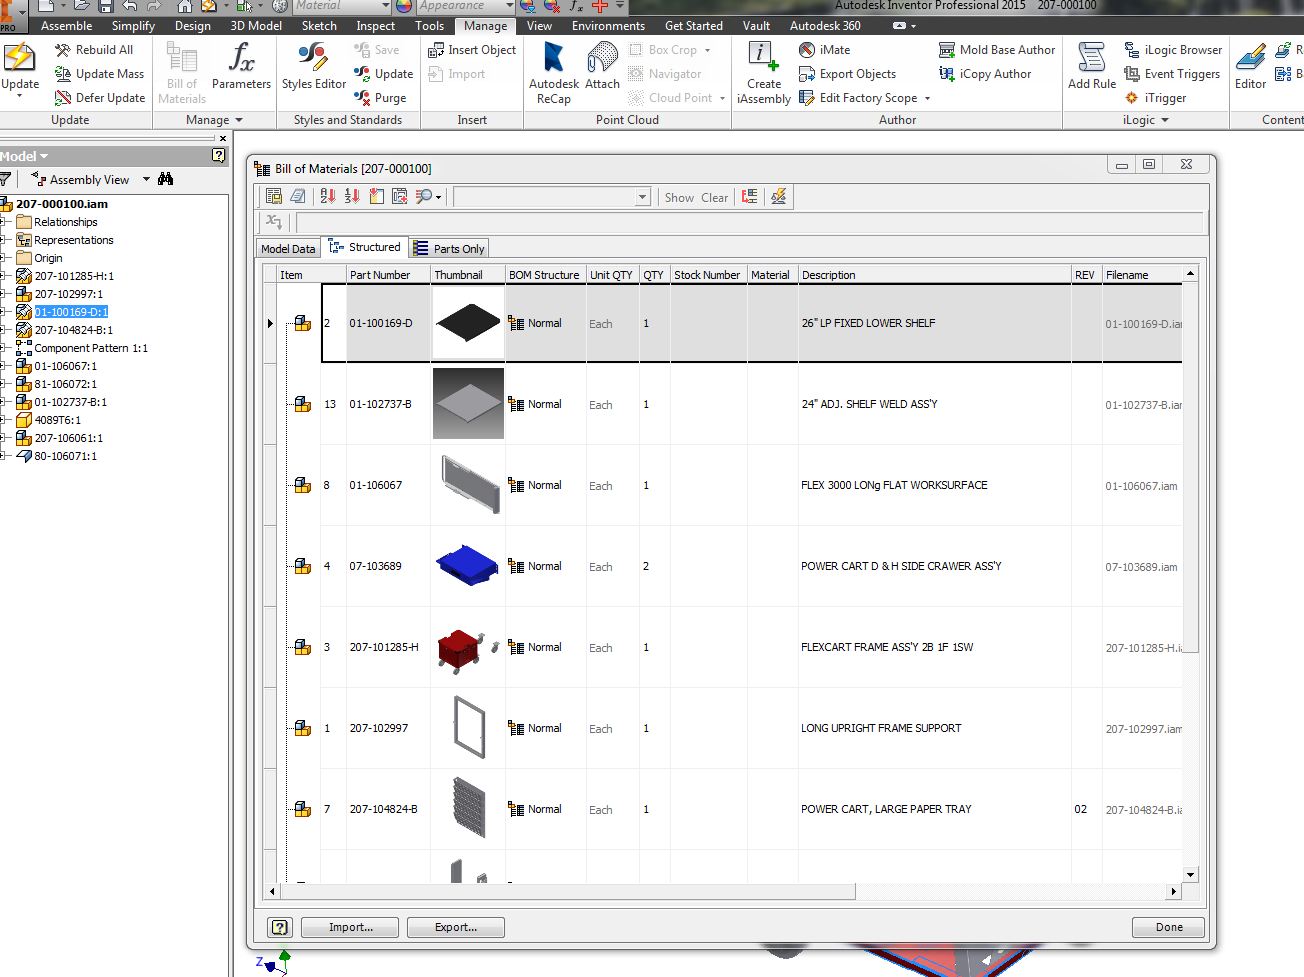
Task: Click Export Bill of Materials toolbar icon
Action: 273,197
